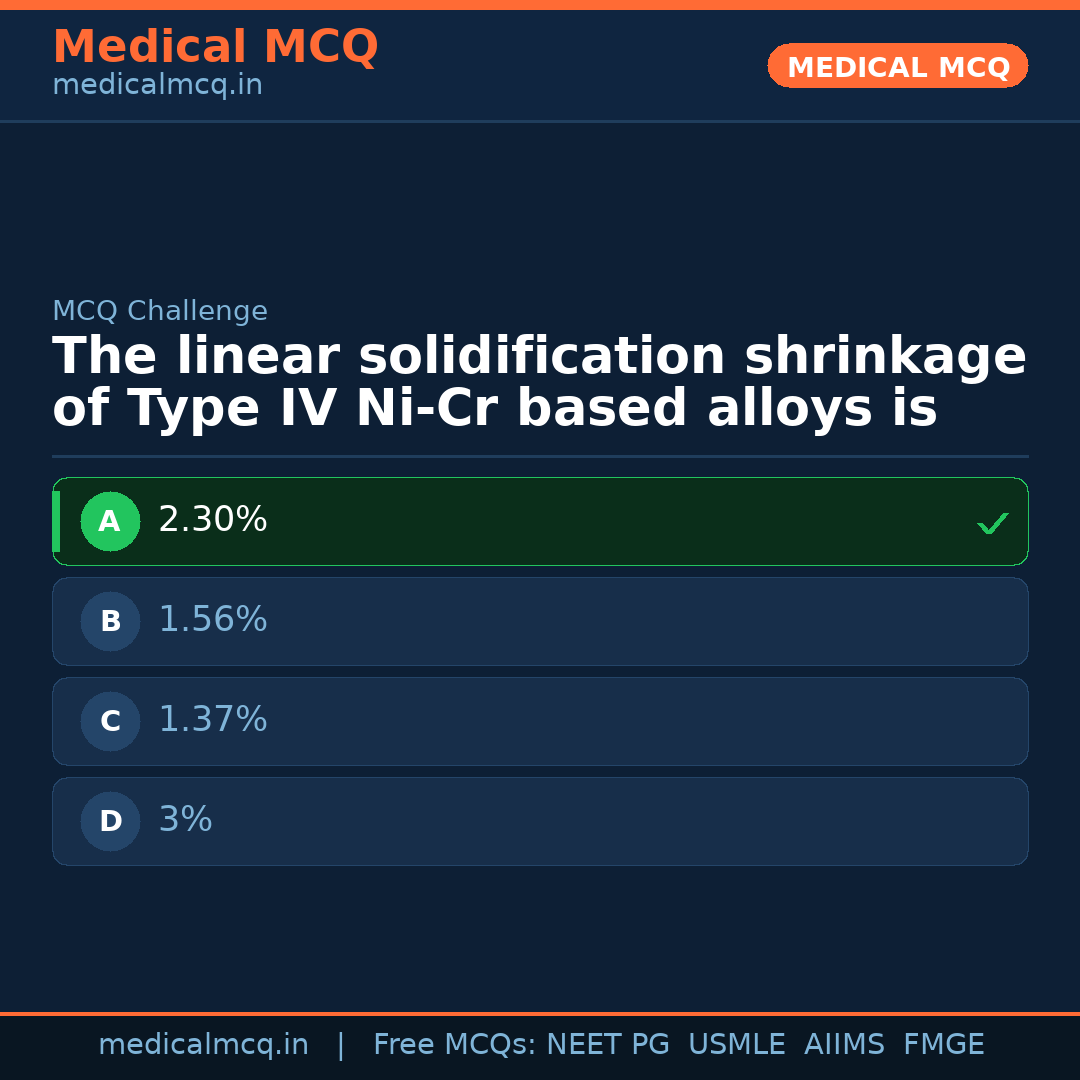Click FMGE in the footer
The width and height of the screenshot is (1080, 1080).
point(943,1045)
